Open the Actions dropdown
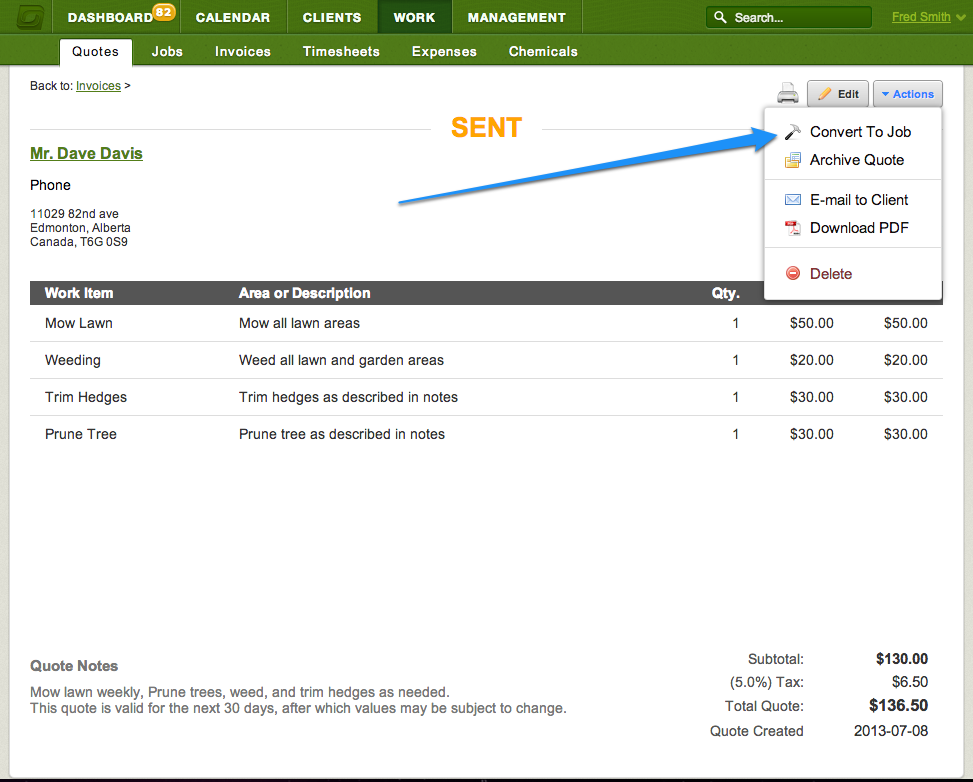 (x=908, y=94)
